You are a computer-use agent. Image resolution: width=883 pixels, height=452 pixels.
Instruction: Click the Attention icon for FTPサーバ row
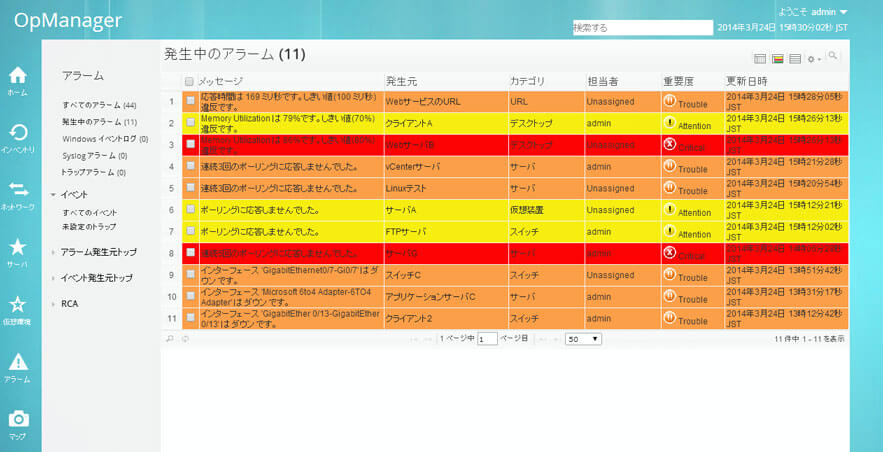[669, 231]
